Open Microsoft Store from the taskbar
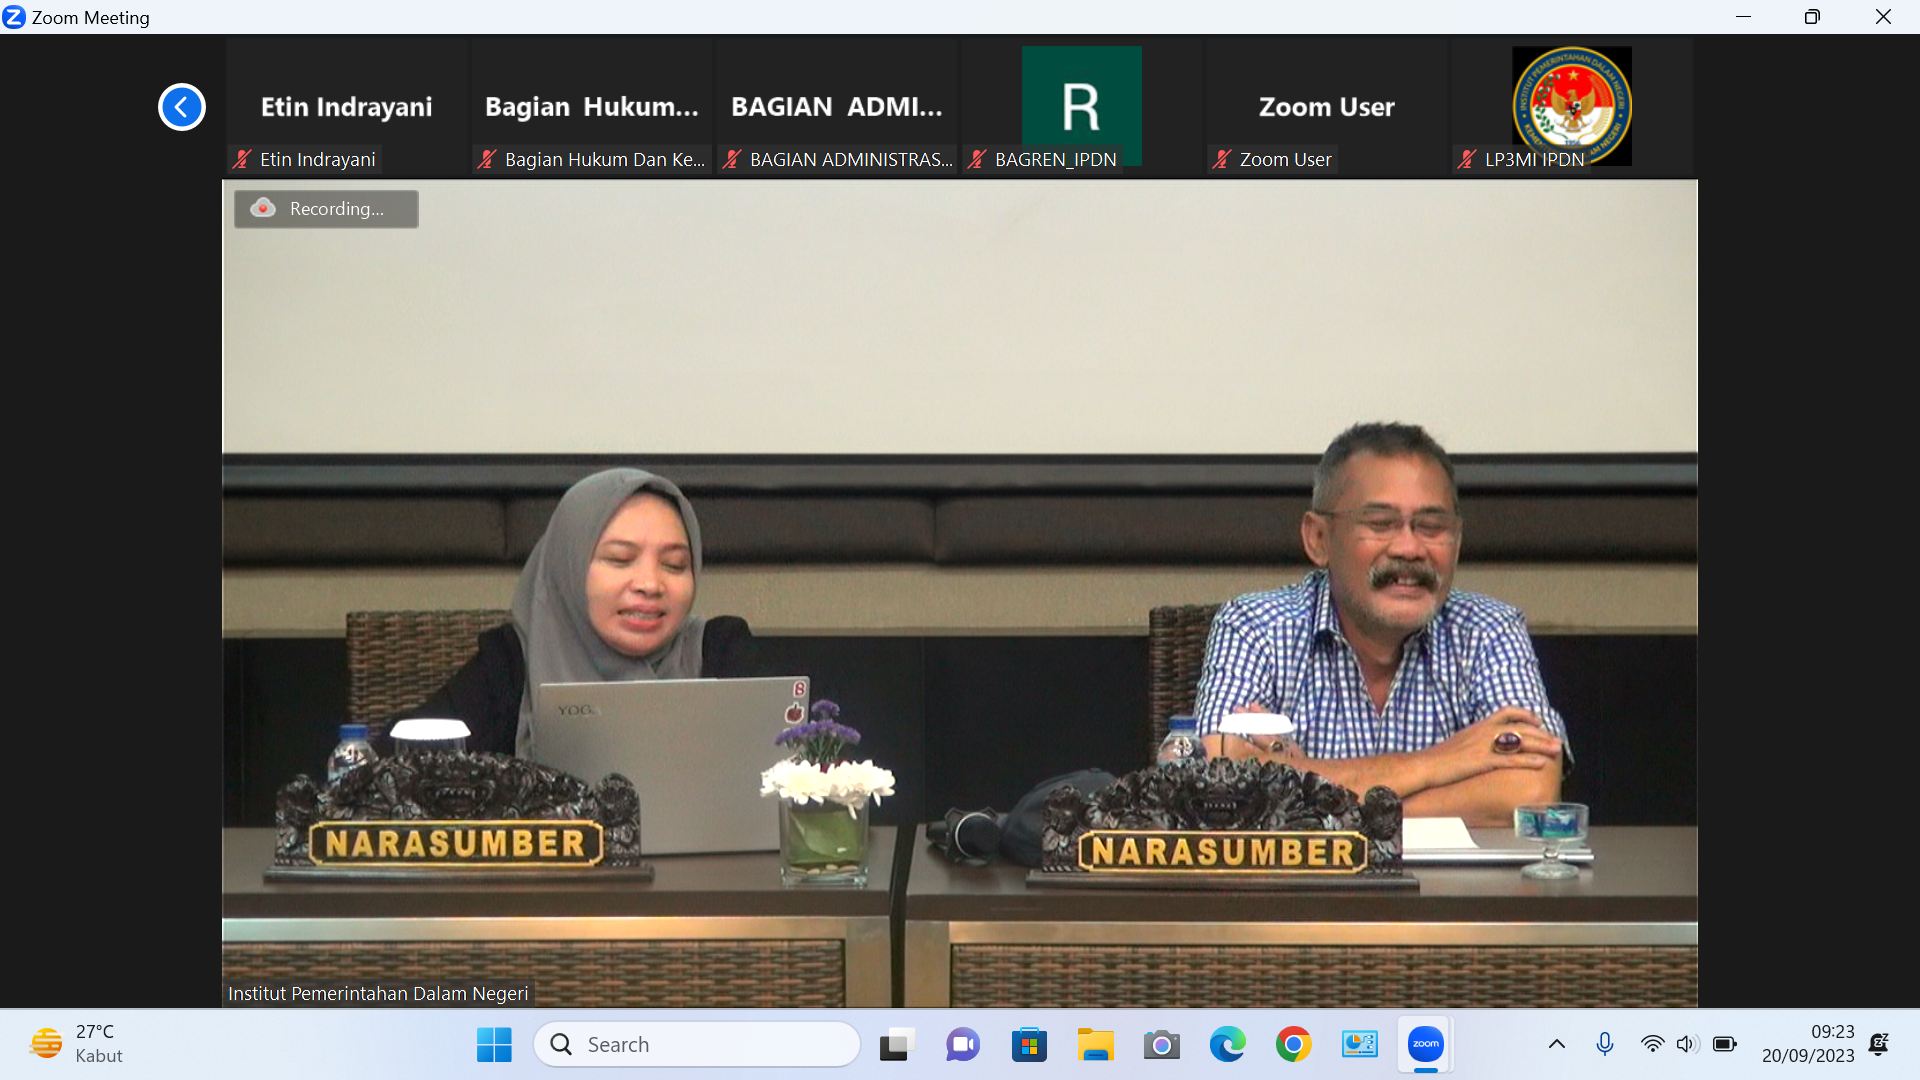Screen dimensions: 1920x1080 coord(1029,1045)
